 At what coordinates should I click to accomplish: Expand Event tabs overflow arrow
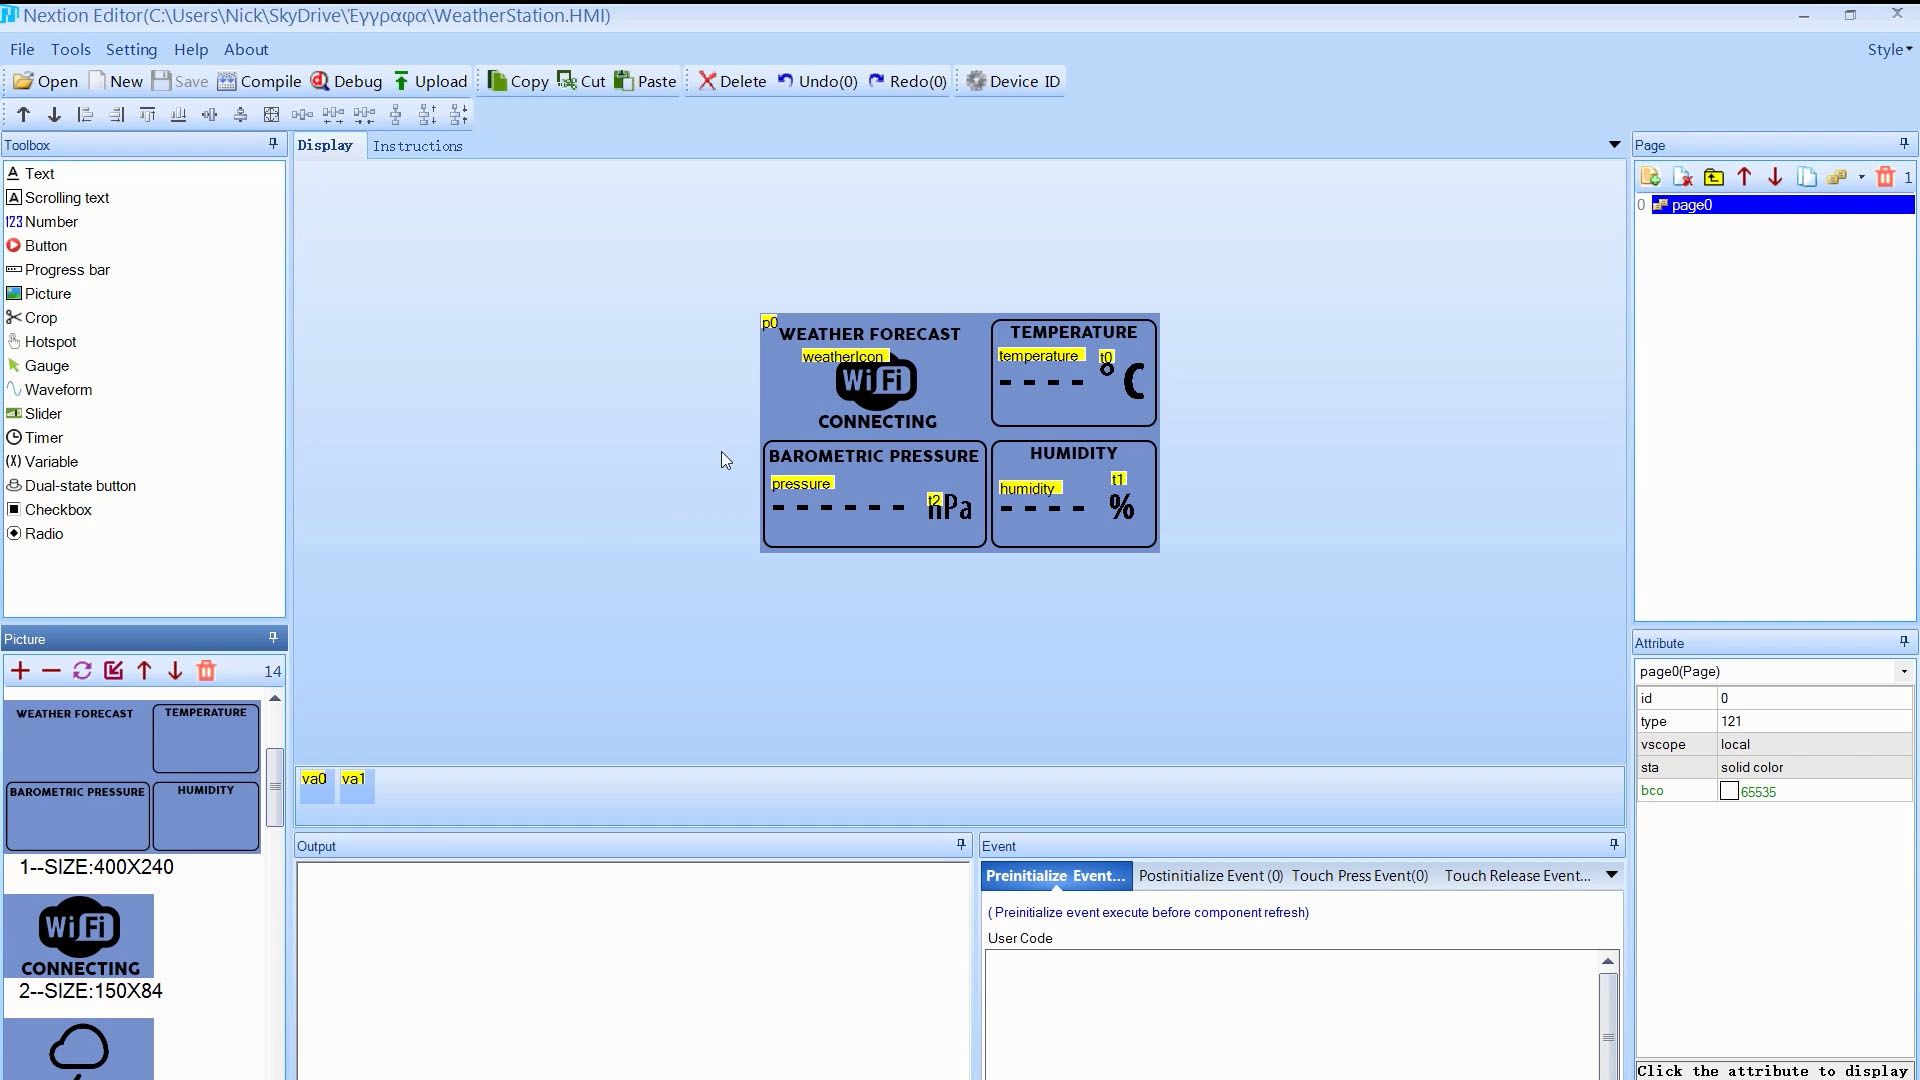[1611, 875]
